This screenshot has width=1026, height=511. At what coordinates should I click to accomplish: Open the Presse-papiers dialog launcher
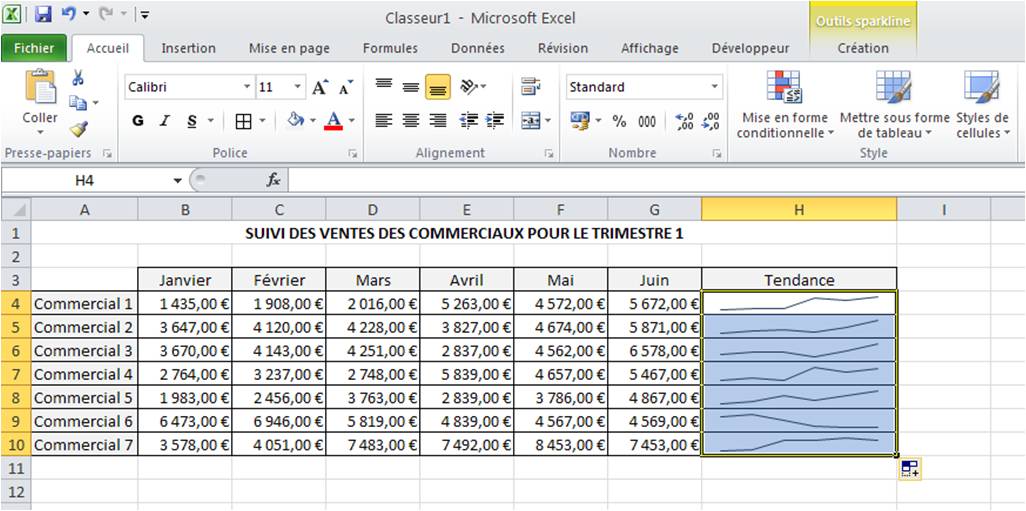click(107, 154)
